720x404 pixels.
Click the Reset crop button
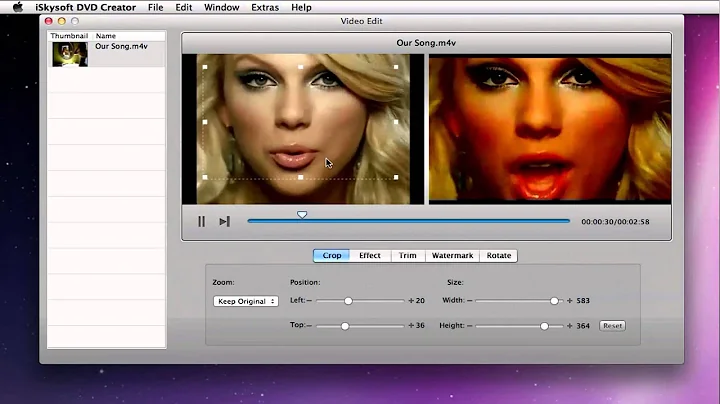pos(612,325)
